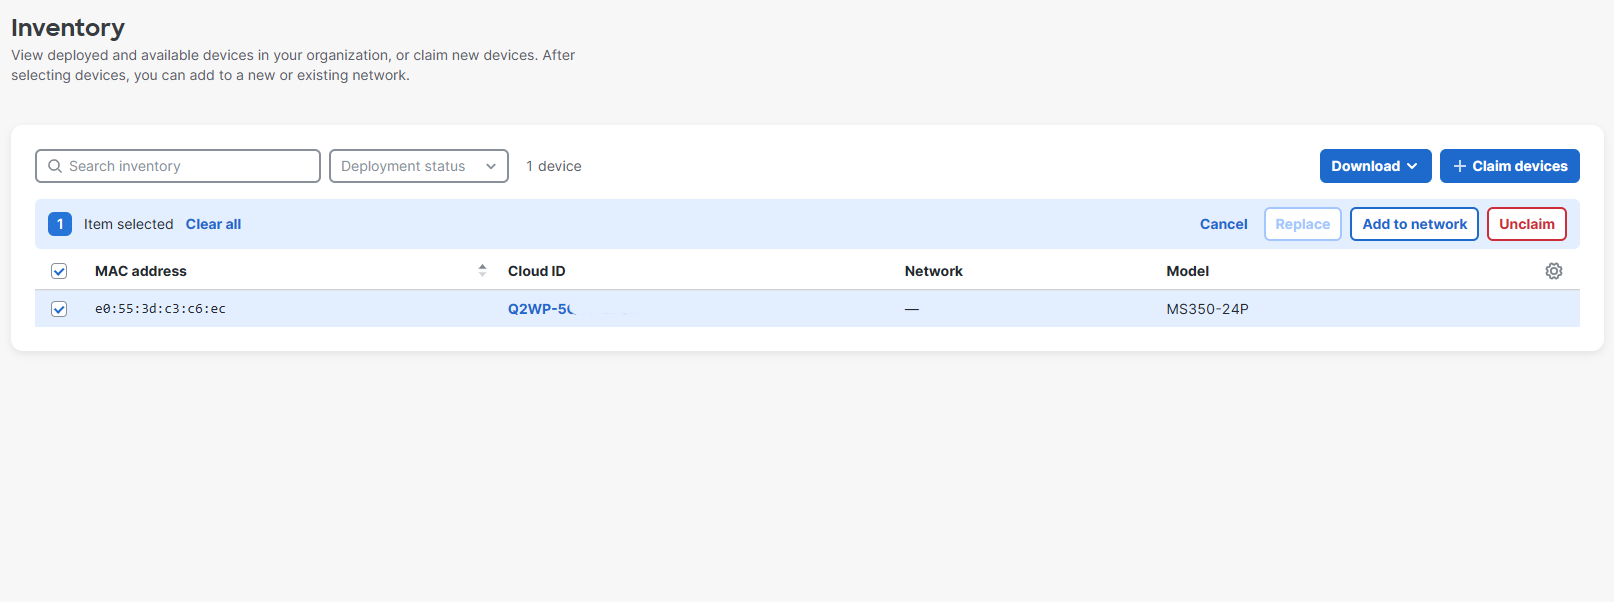Click the Replace button

(x=1302, y=224)
